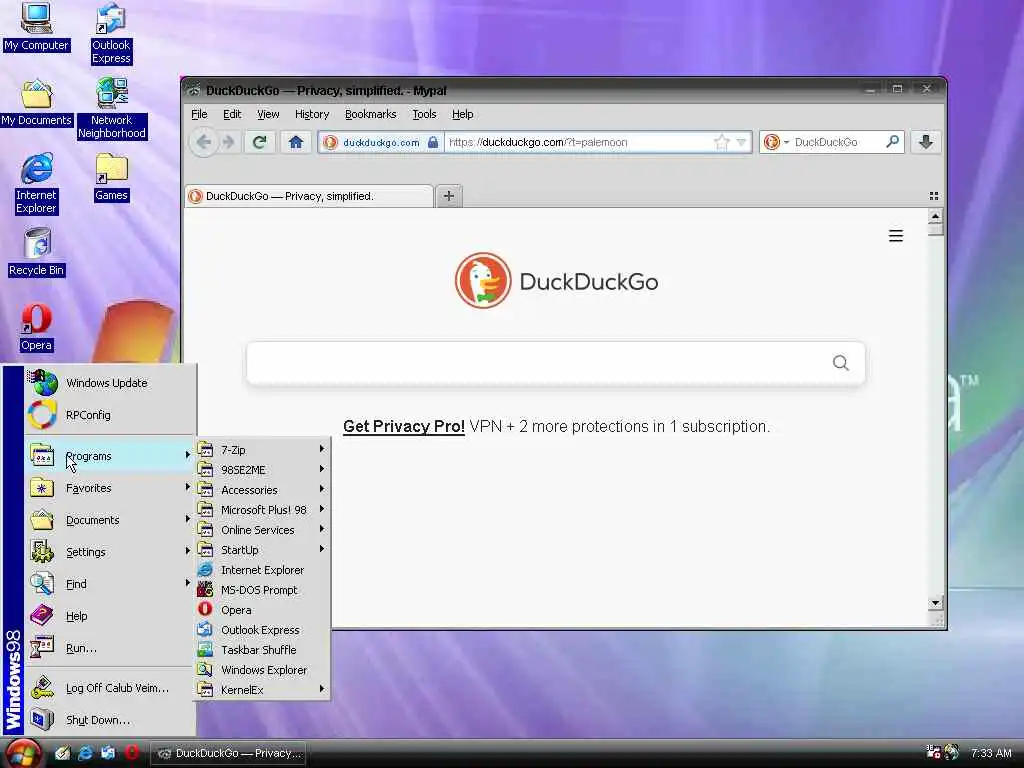The height and width of the screenshot is (768, 1024).
Task: Open the list all tabs grid icon
Action: click(934, 196)
